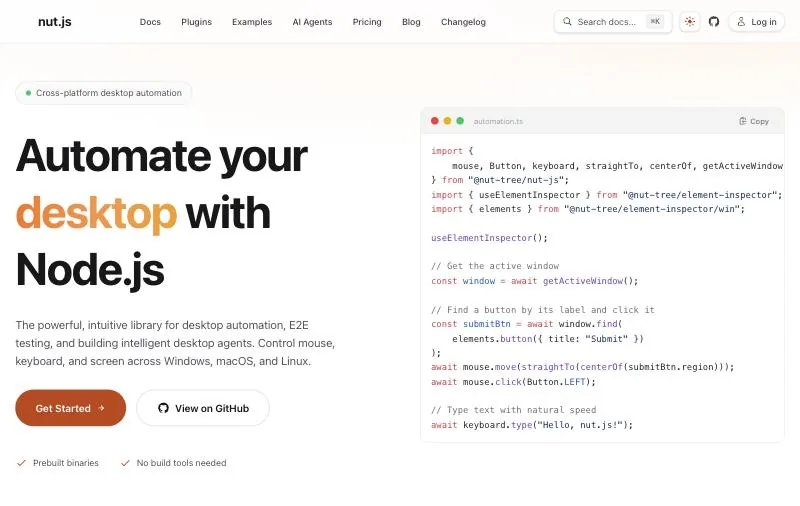Click the "Node.js" headline text

click(90, 270)
